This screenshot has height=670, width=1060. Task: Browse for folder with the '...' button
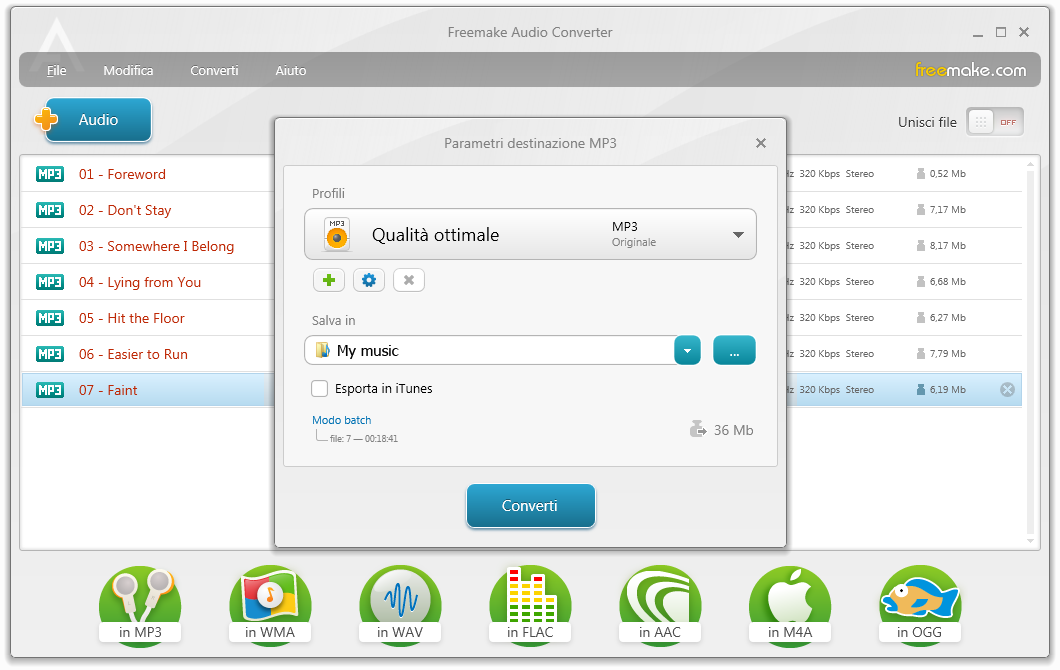734,350
